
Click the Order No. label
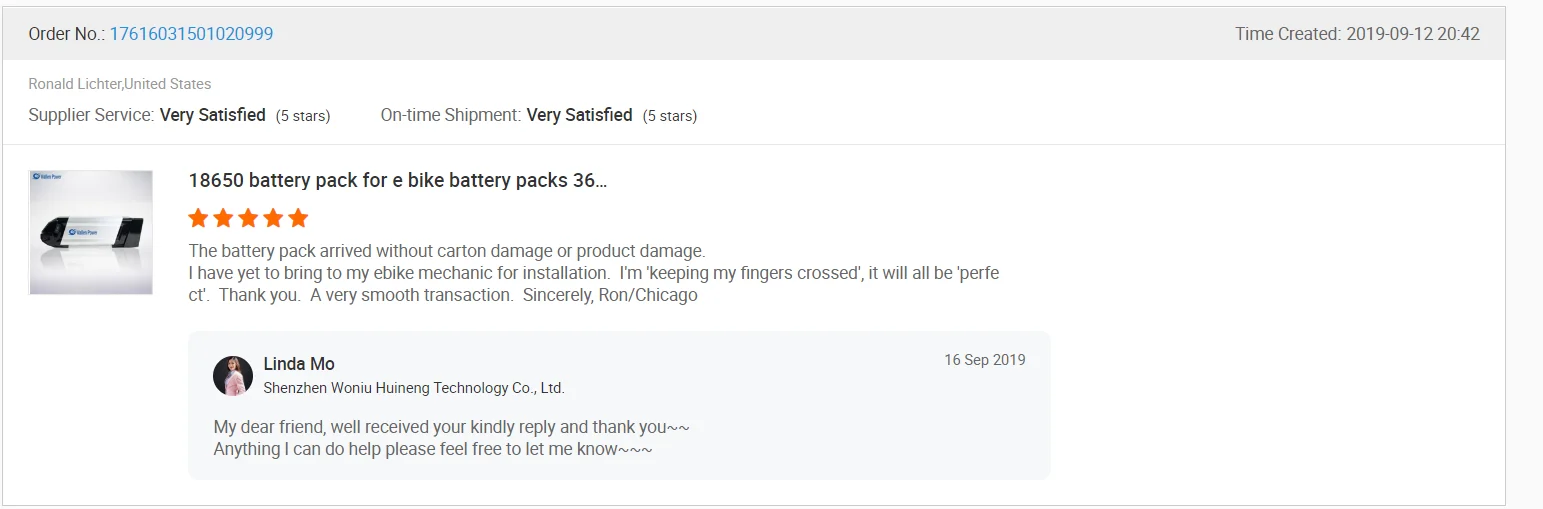coord(66,34)
